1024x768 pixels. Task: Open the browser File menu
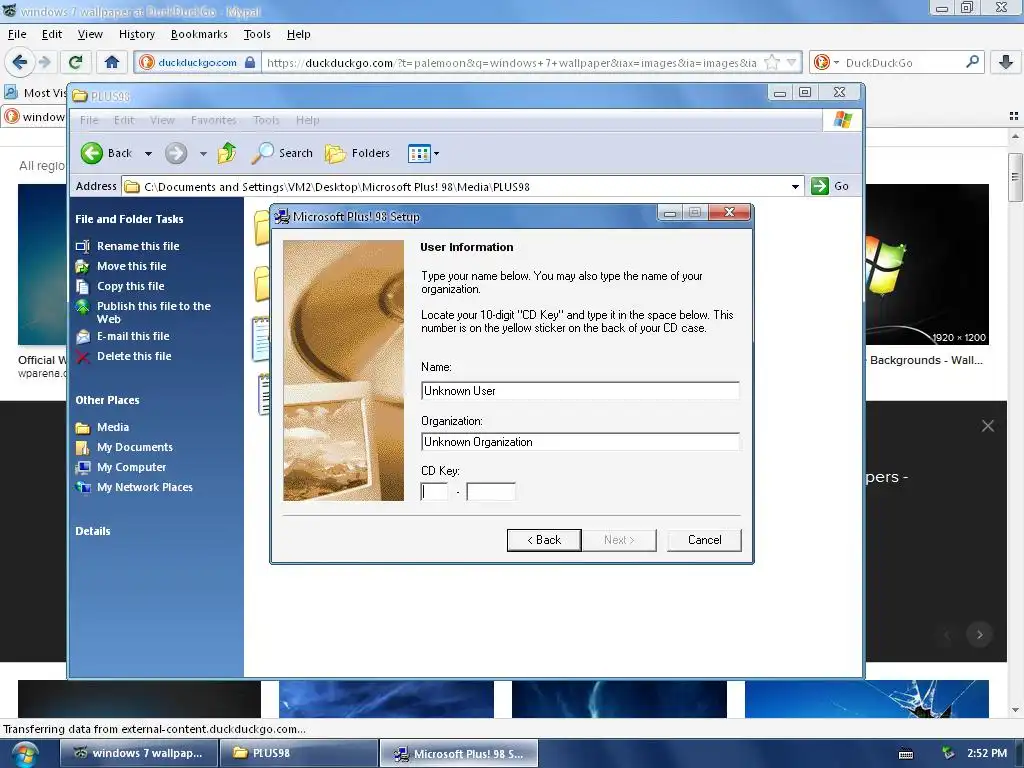coord(17,34)
